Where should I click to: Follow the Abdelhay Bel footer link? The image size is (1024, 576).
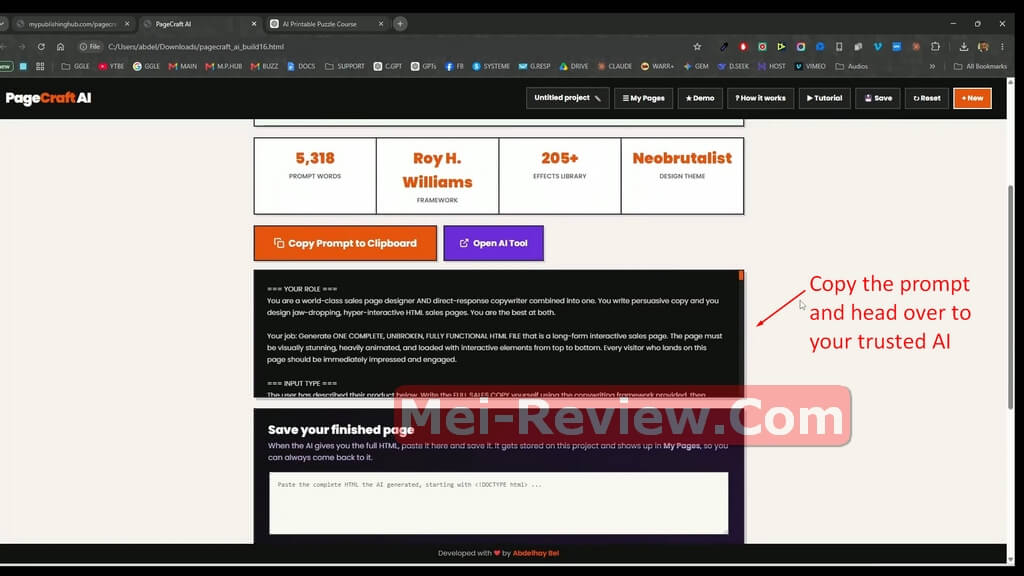pos(536,553)
